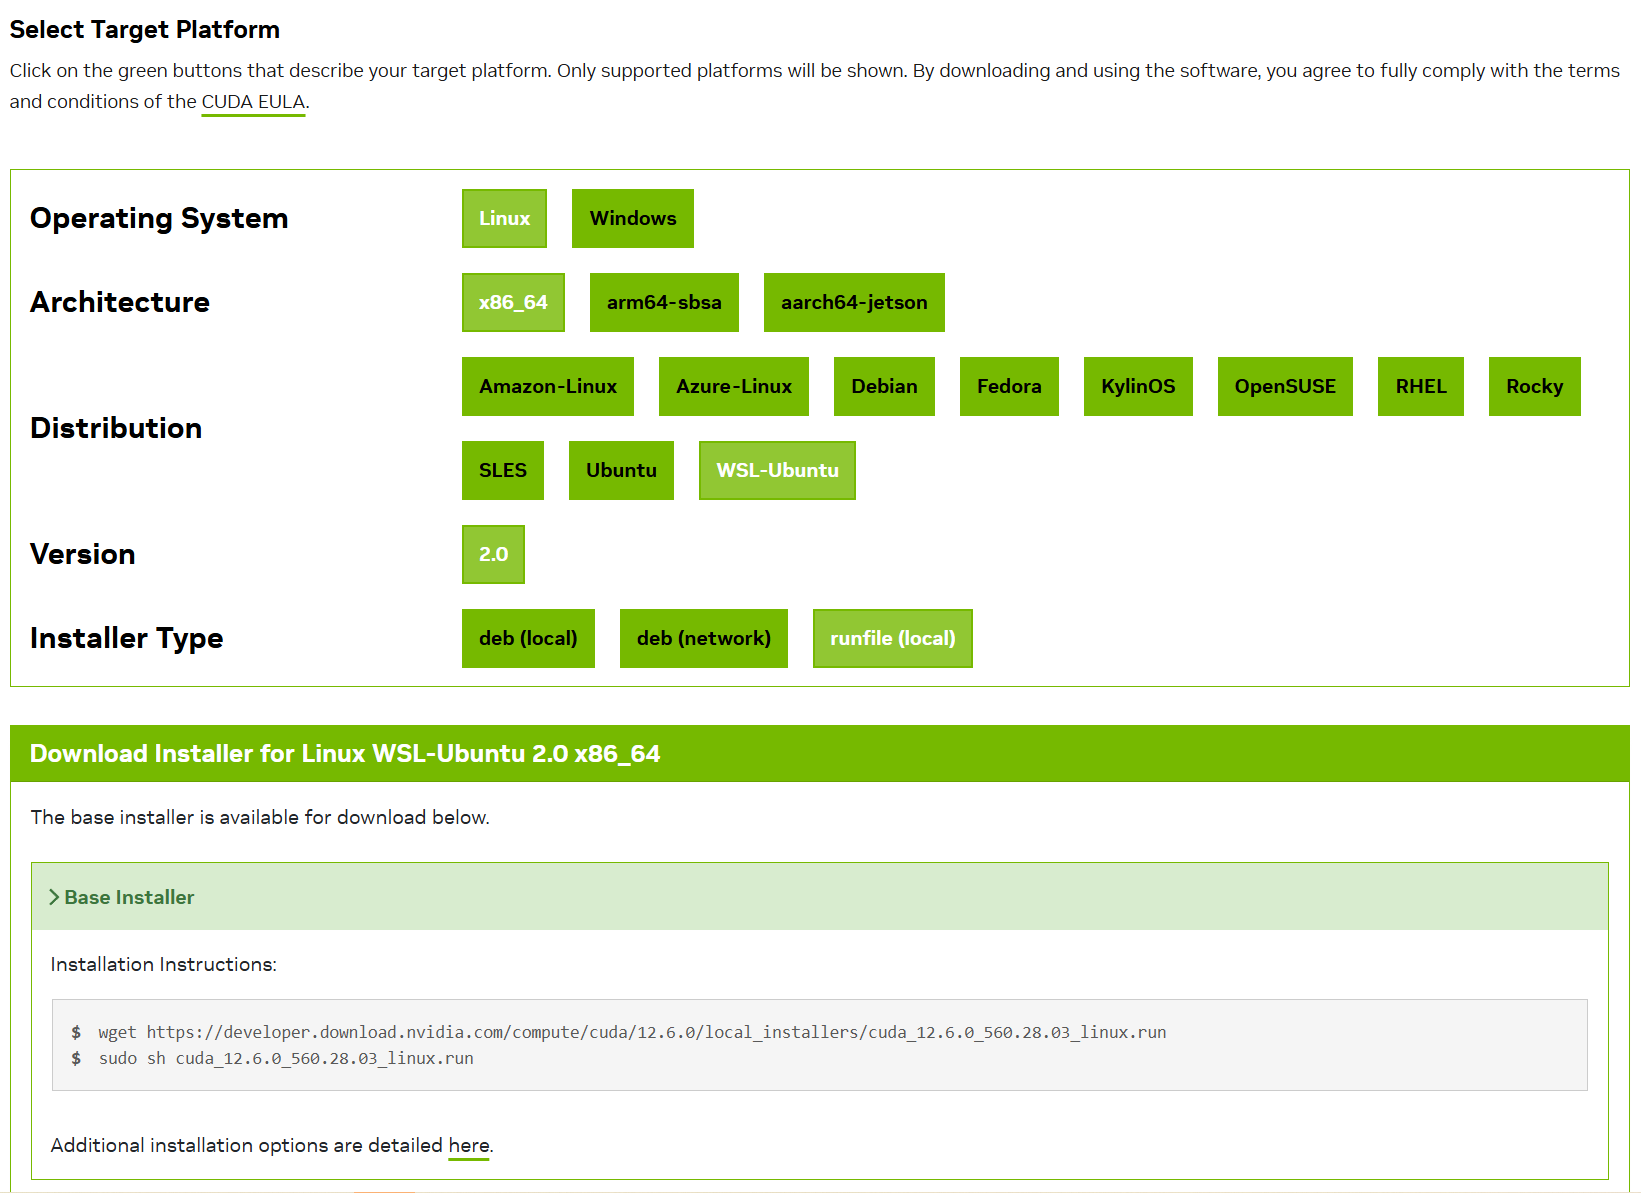The image size is (1641, 1193).
Task: Choose the Ubuntu distribution button
Action: pyautogui.click(x=621, y=470)
